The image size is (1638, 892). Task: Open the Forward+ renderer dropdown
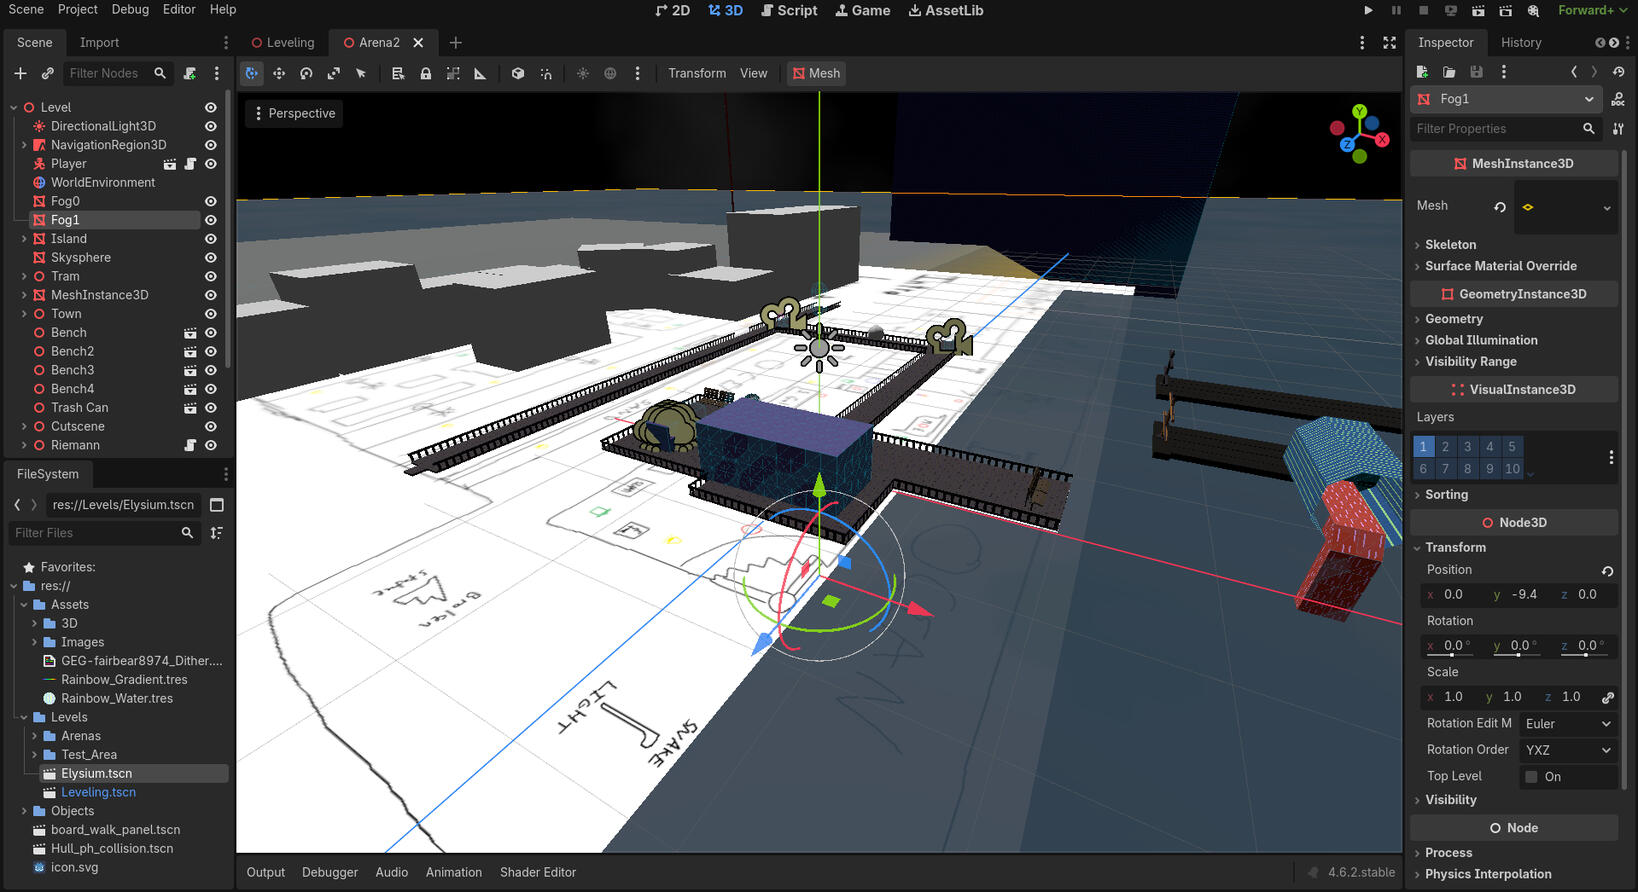[1592, 10]
